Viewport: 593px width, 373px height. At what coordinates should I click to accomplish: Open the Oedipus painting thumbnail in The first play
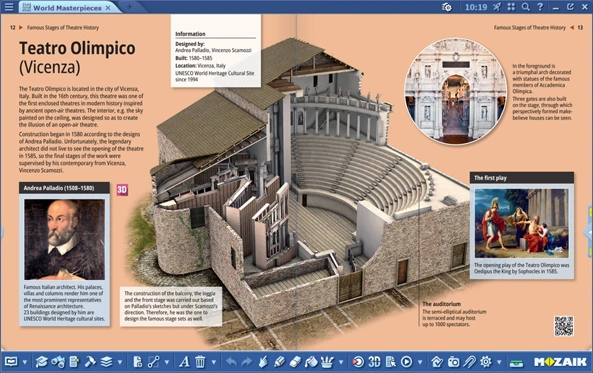click(x=522, y=223)
